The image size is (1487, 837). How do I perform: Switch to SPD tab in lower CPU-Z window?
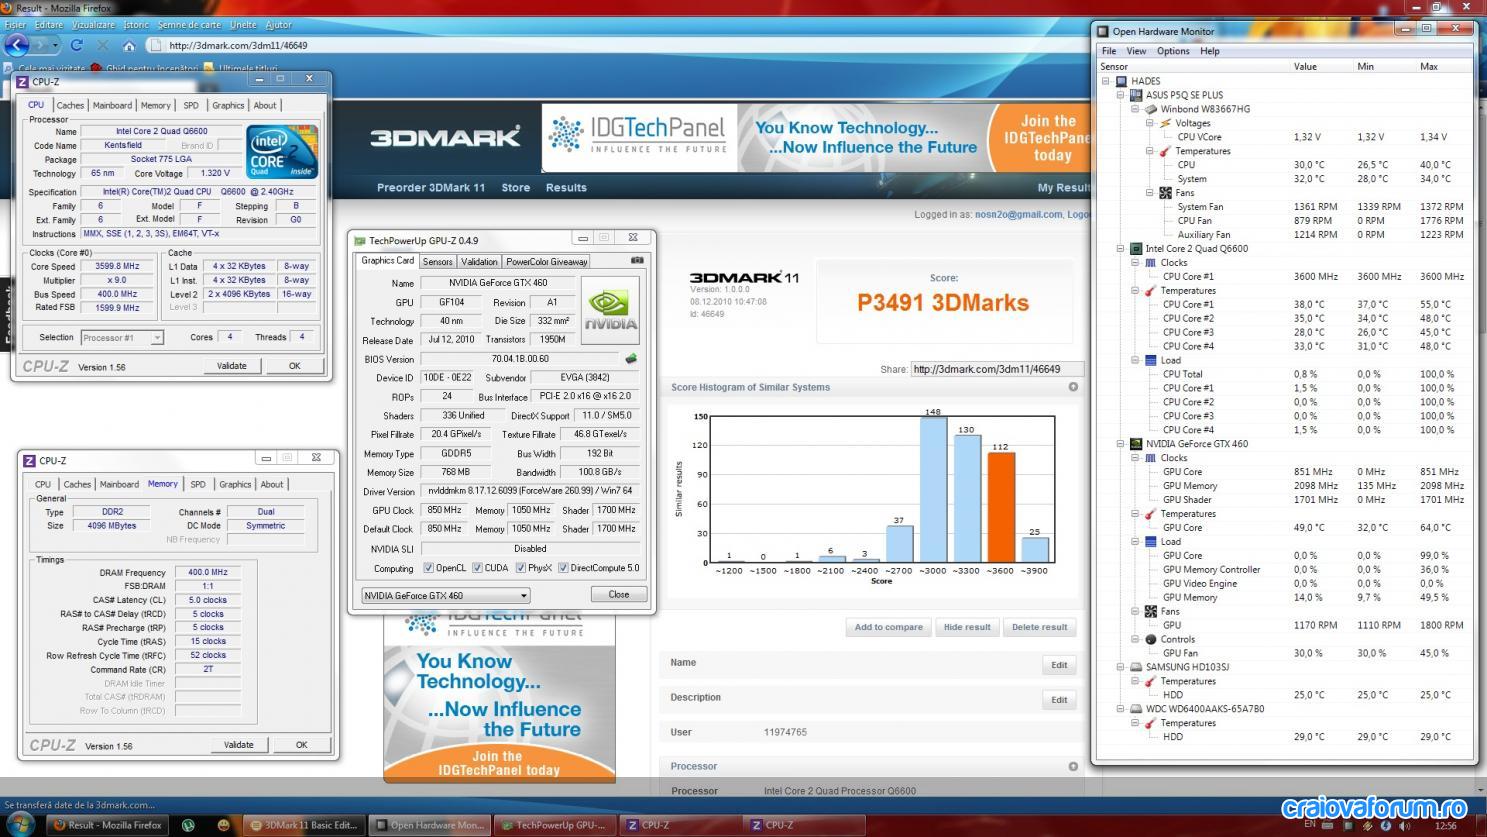click(x=198, y=484)
